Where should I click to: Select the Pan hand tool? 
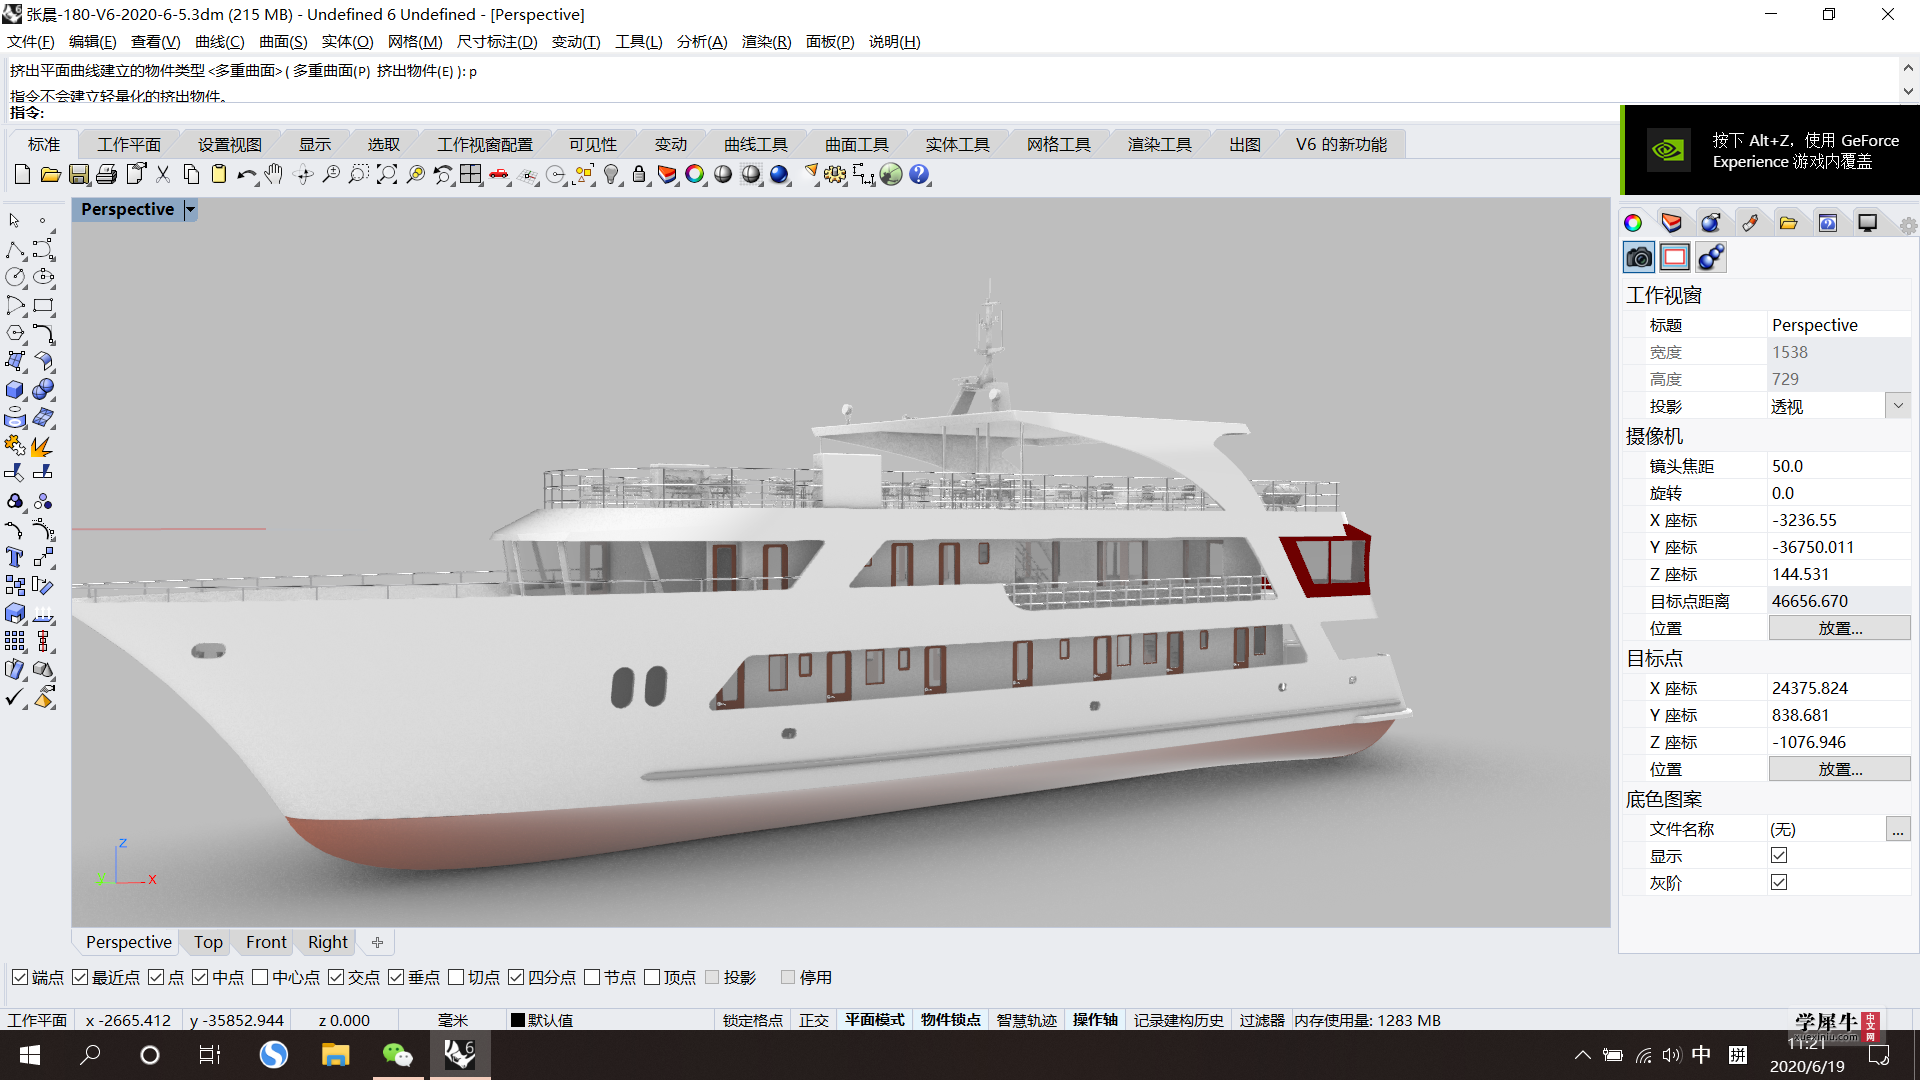point(274,175)
